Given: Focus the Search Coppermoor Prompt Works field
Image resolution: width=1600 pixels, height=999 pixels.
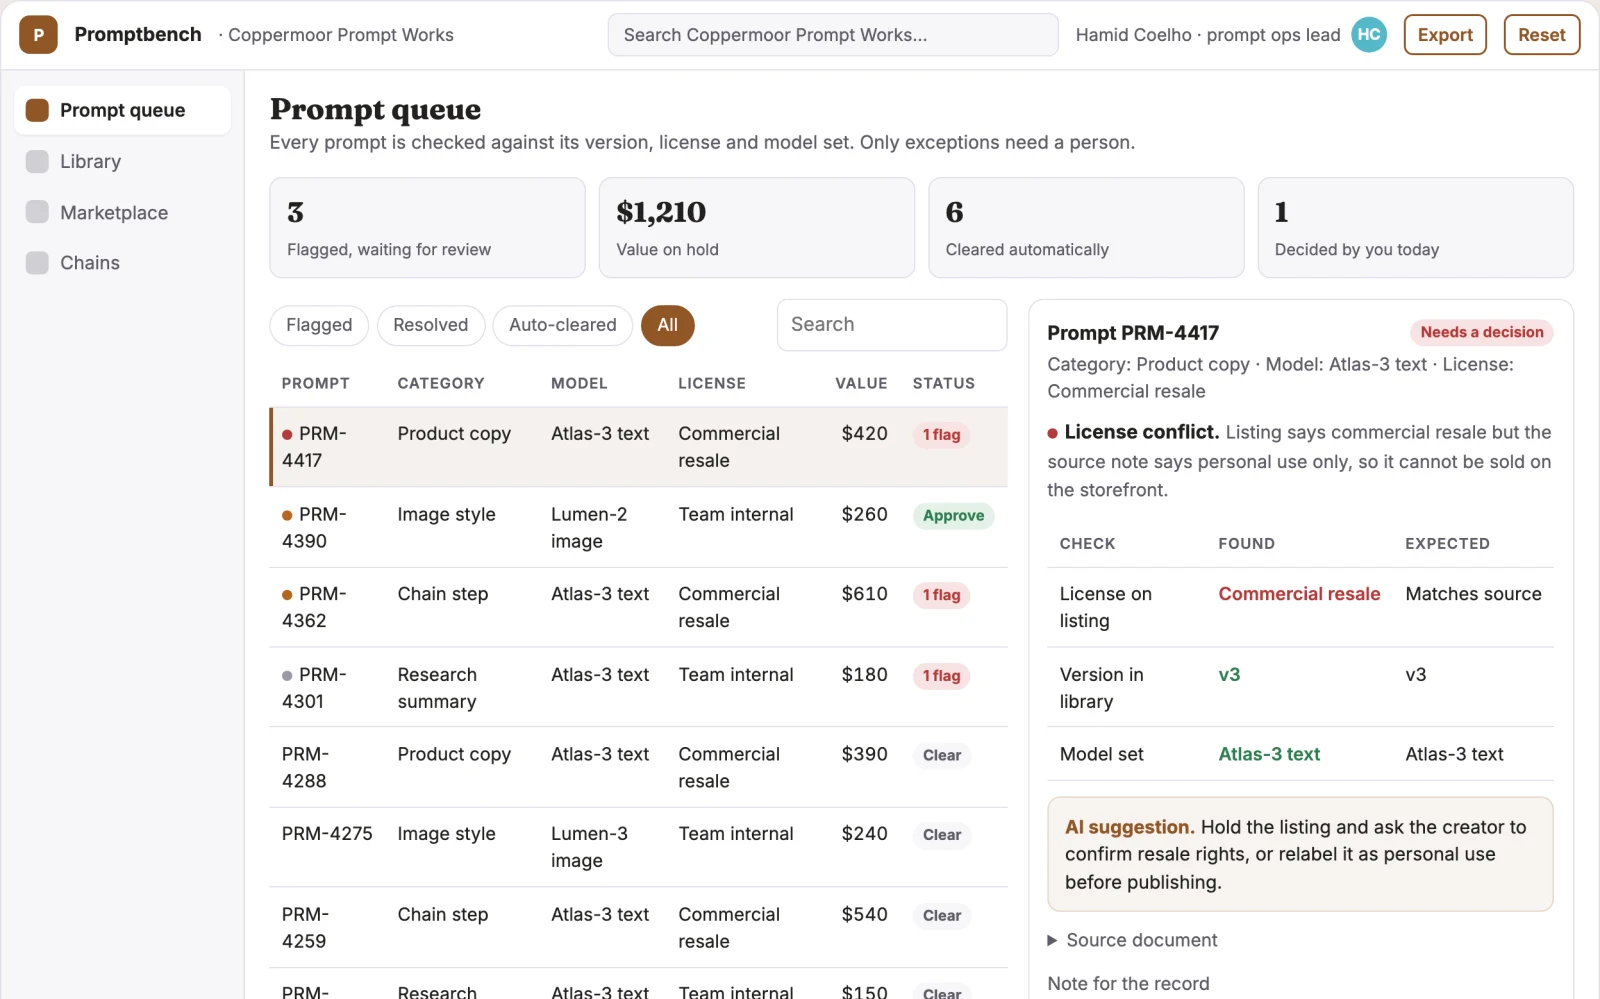Looking at the screenshot, I should 833,35.
